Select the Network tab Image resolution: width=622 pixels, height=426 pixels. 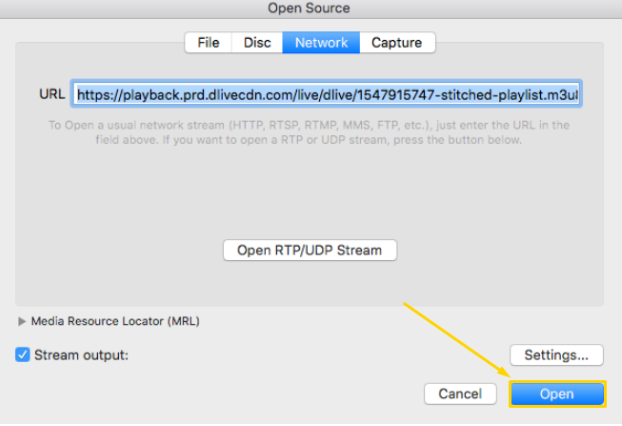321,42
